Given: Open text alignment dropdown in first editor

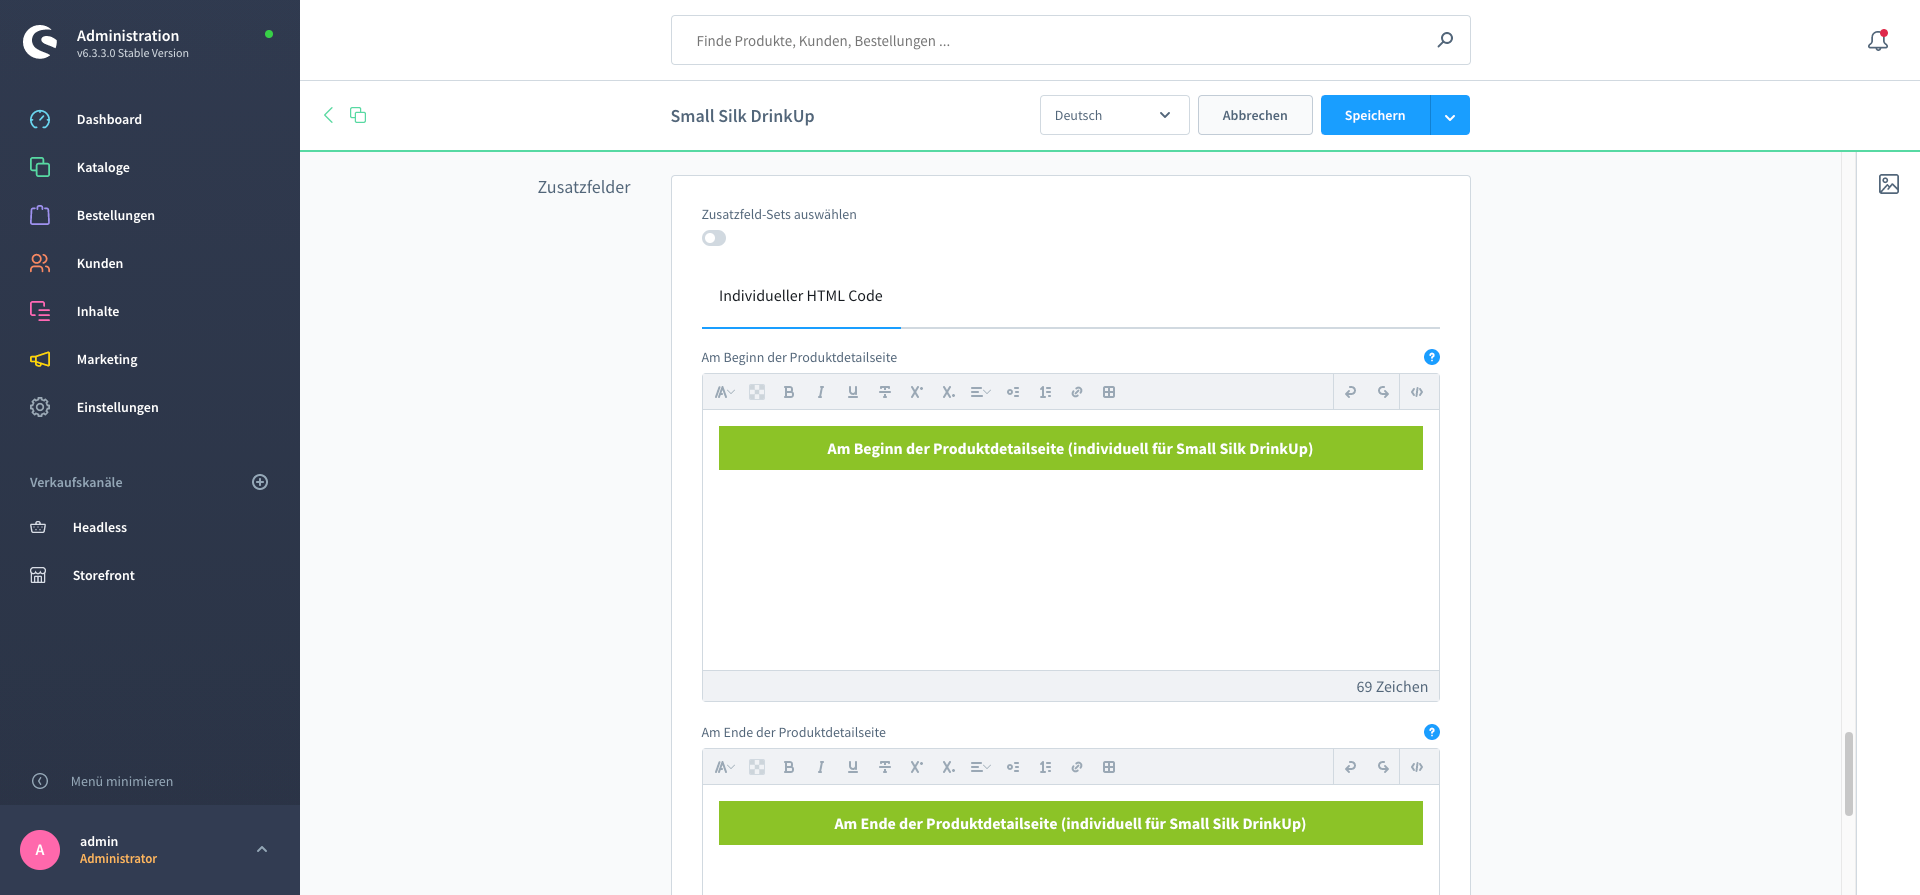Looking at the screenshot, I should click(x=981, y=392).
